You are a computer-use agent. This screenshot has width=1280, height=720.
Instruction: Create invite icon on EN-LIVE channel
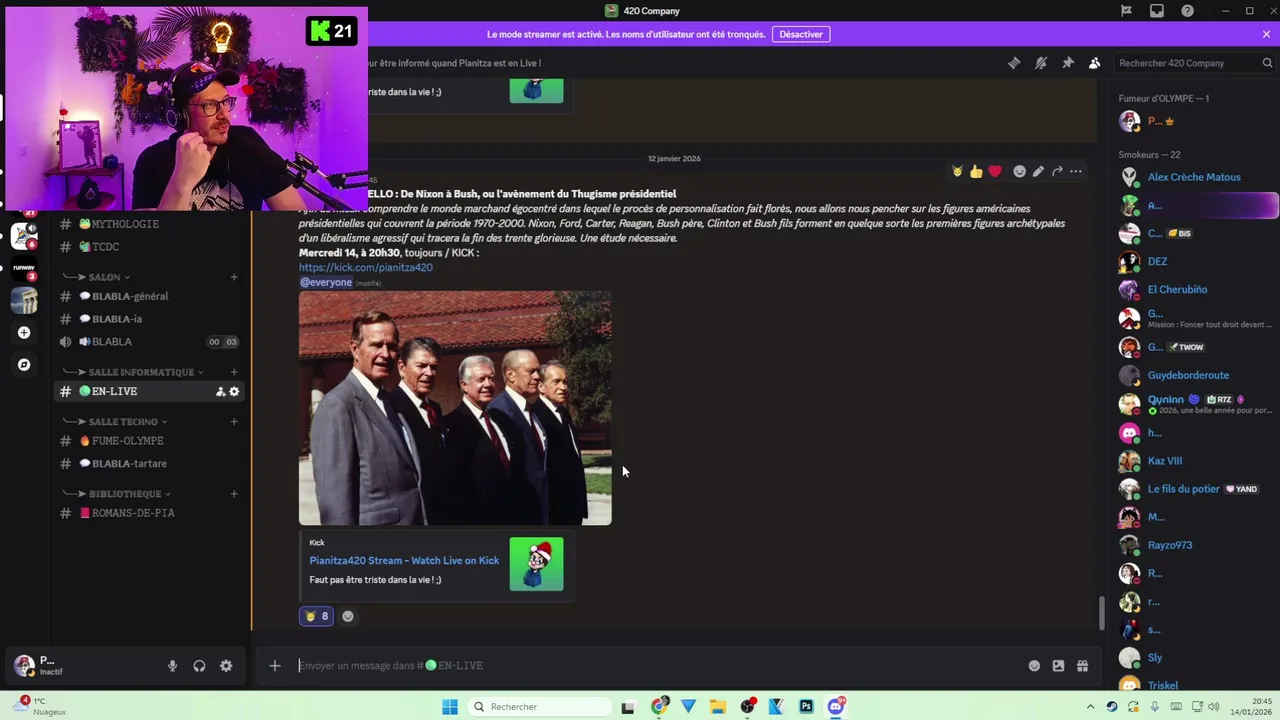(220, 392)
